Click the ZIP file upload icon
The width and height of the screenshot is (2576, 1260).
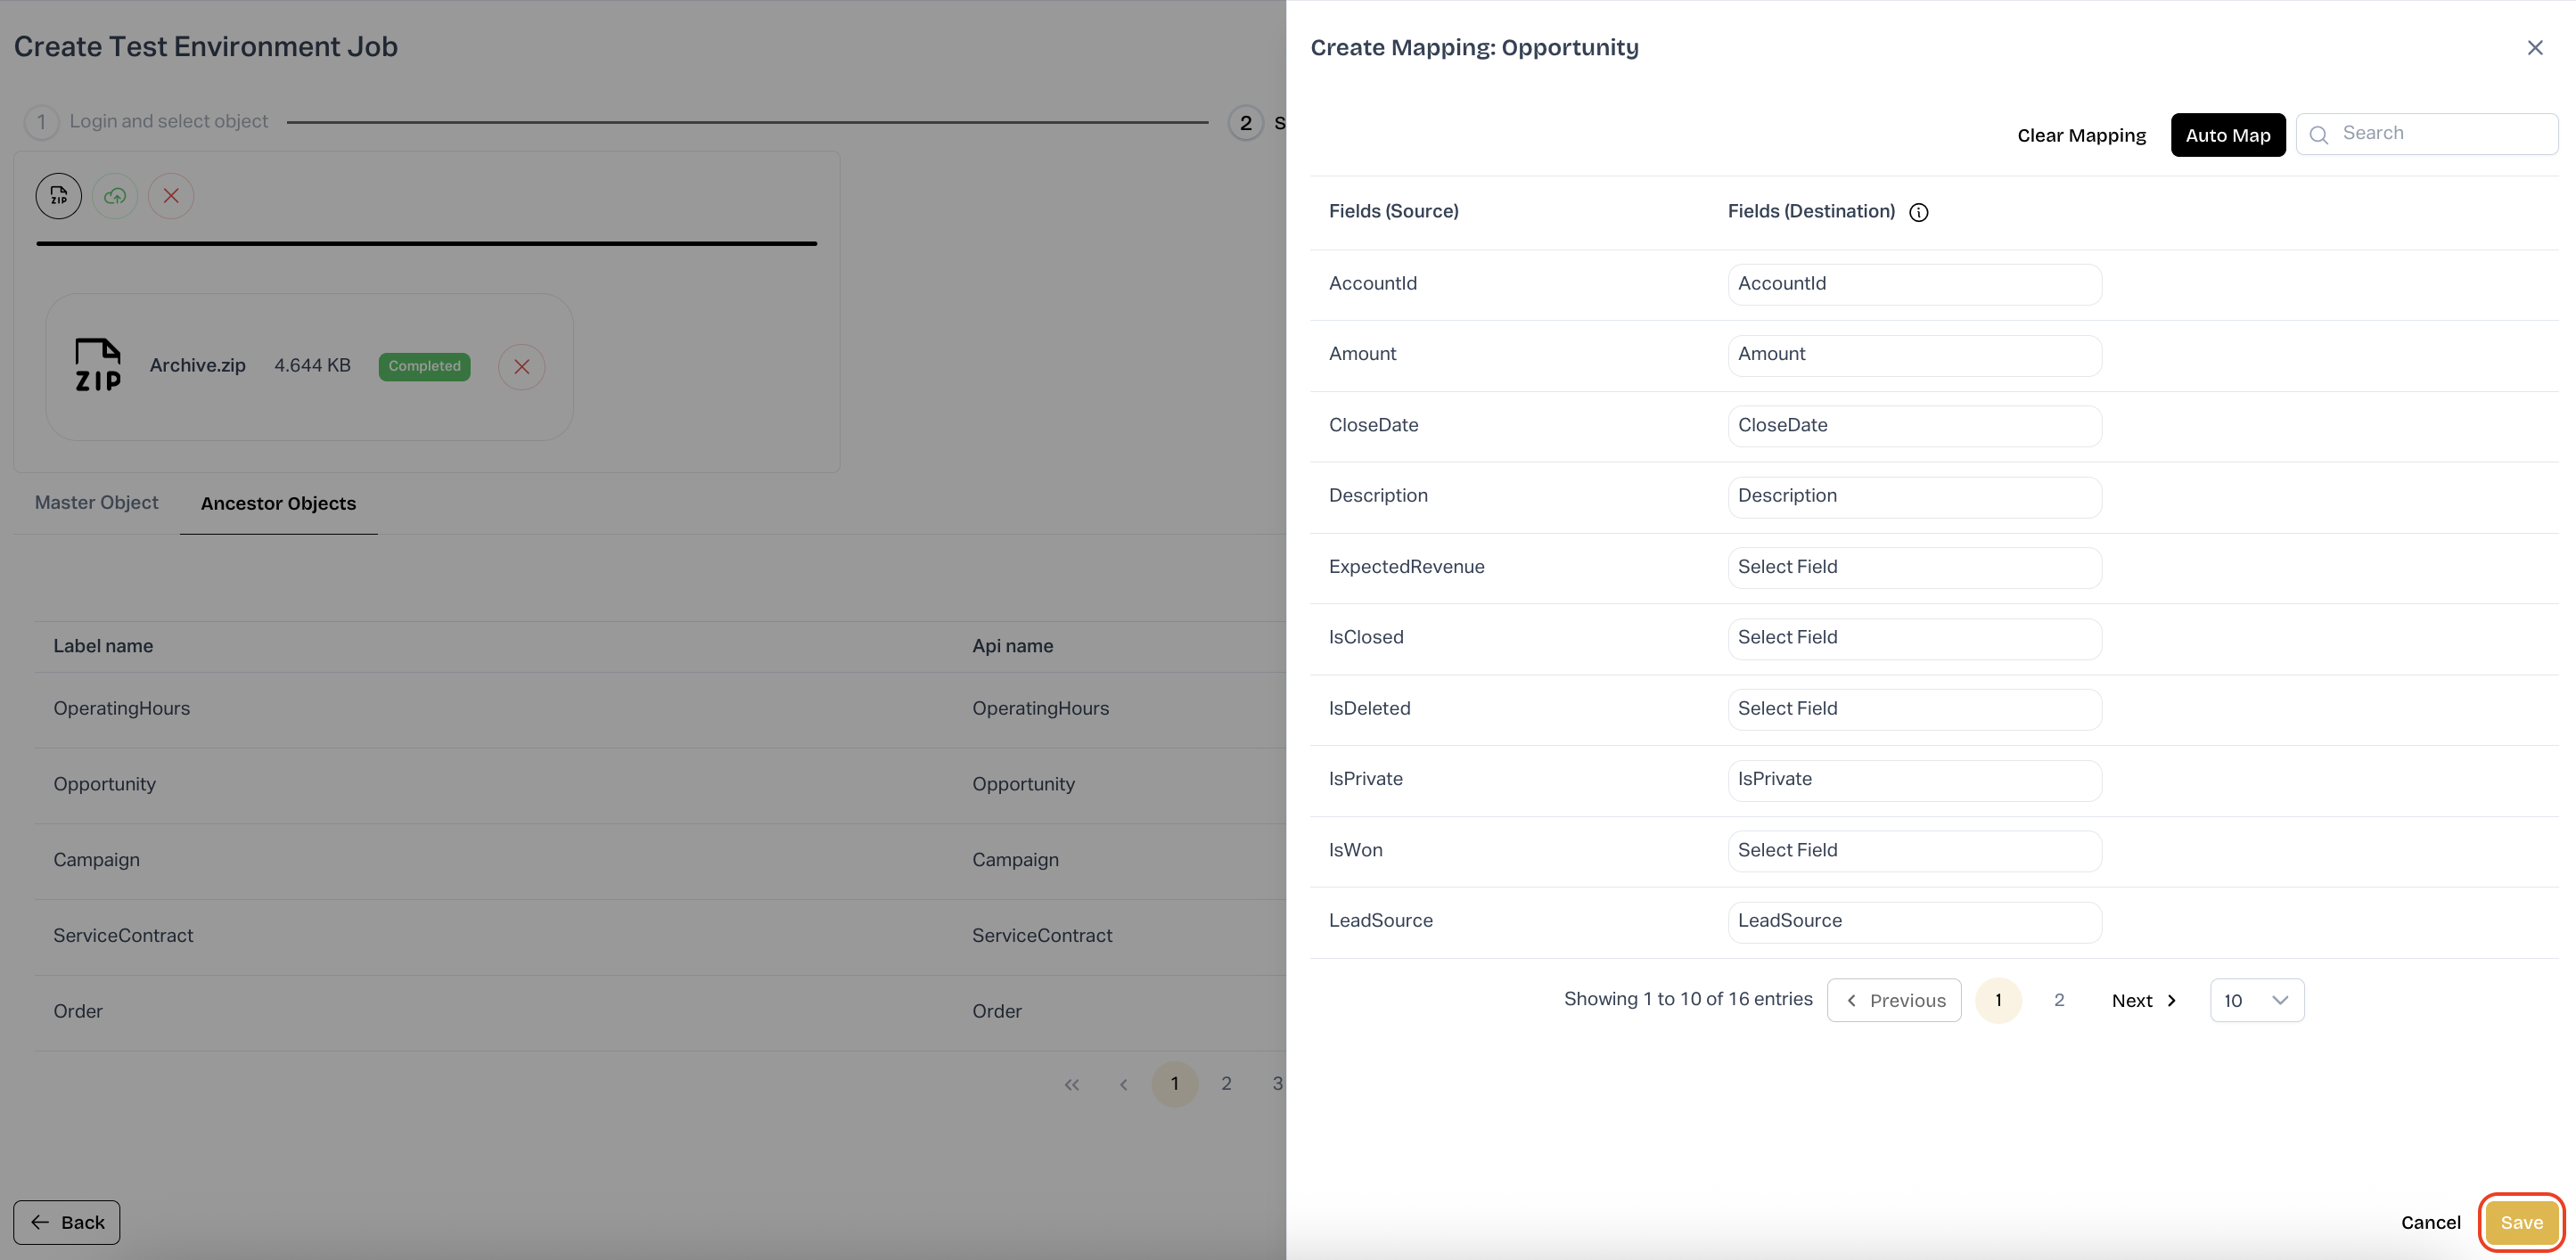click(x=59, y=196)
